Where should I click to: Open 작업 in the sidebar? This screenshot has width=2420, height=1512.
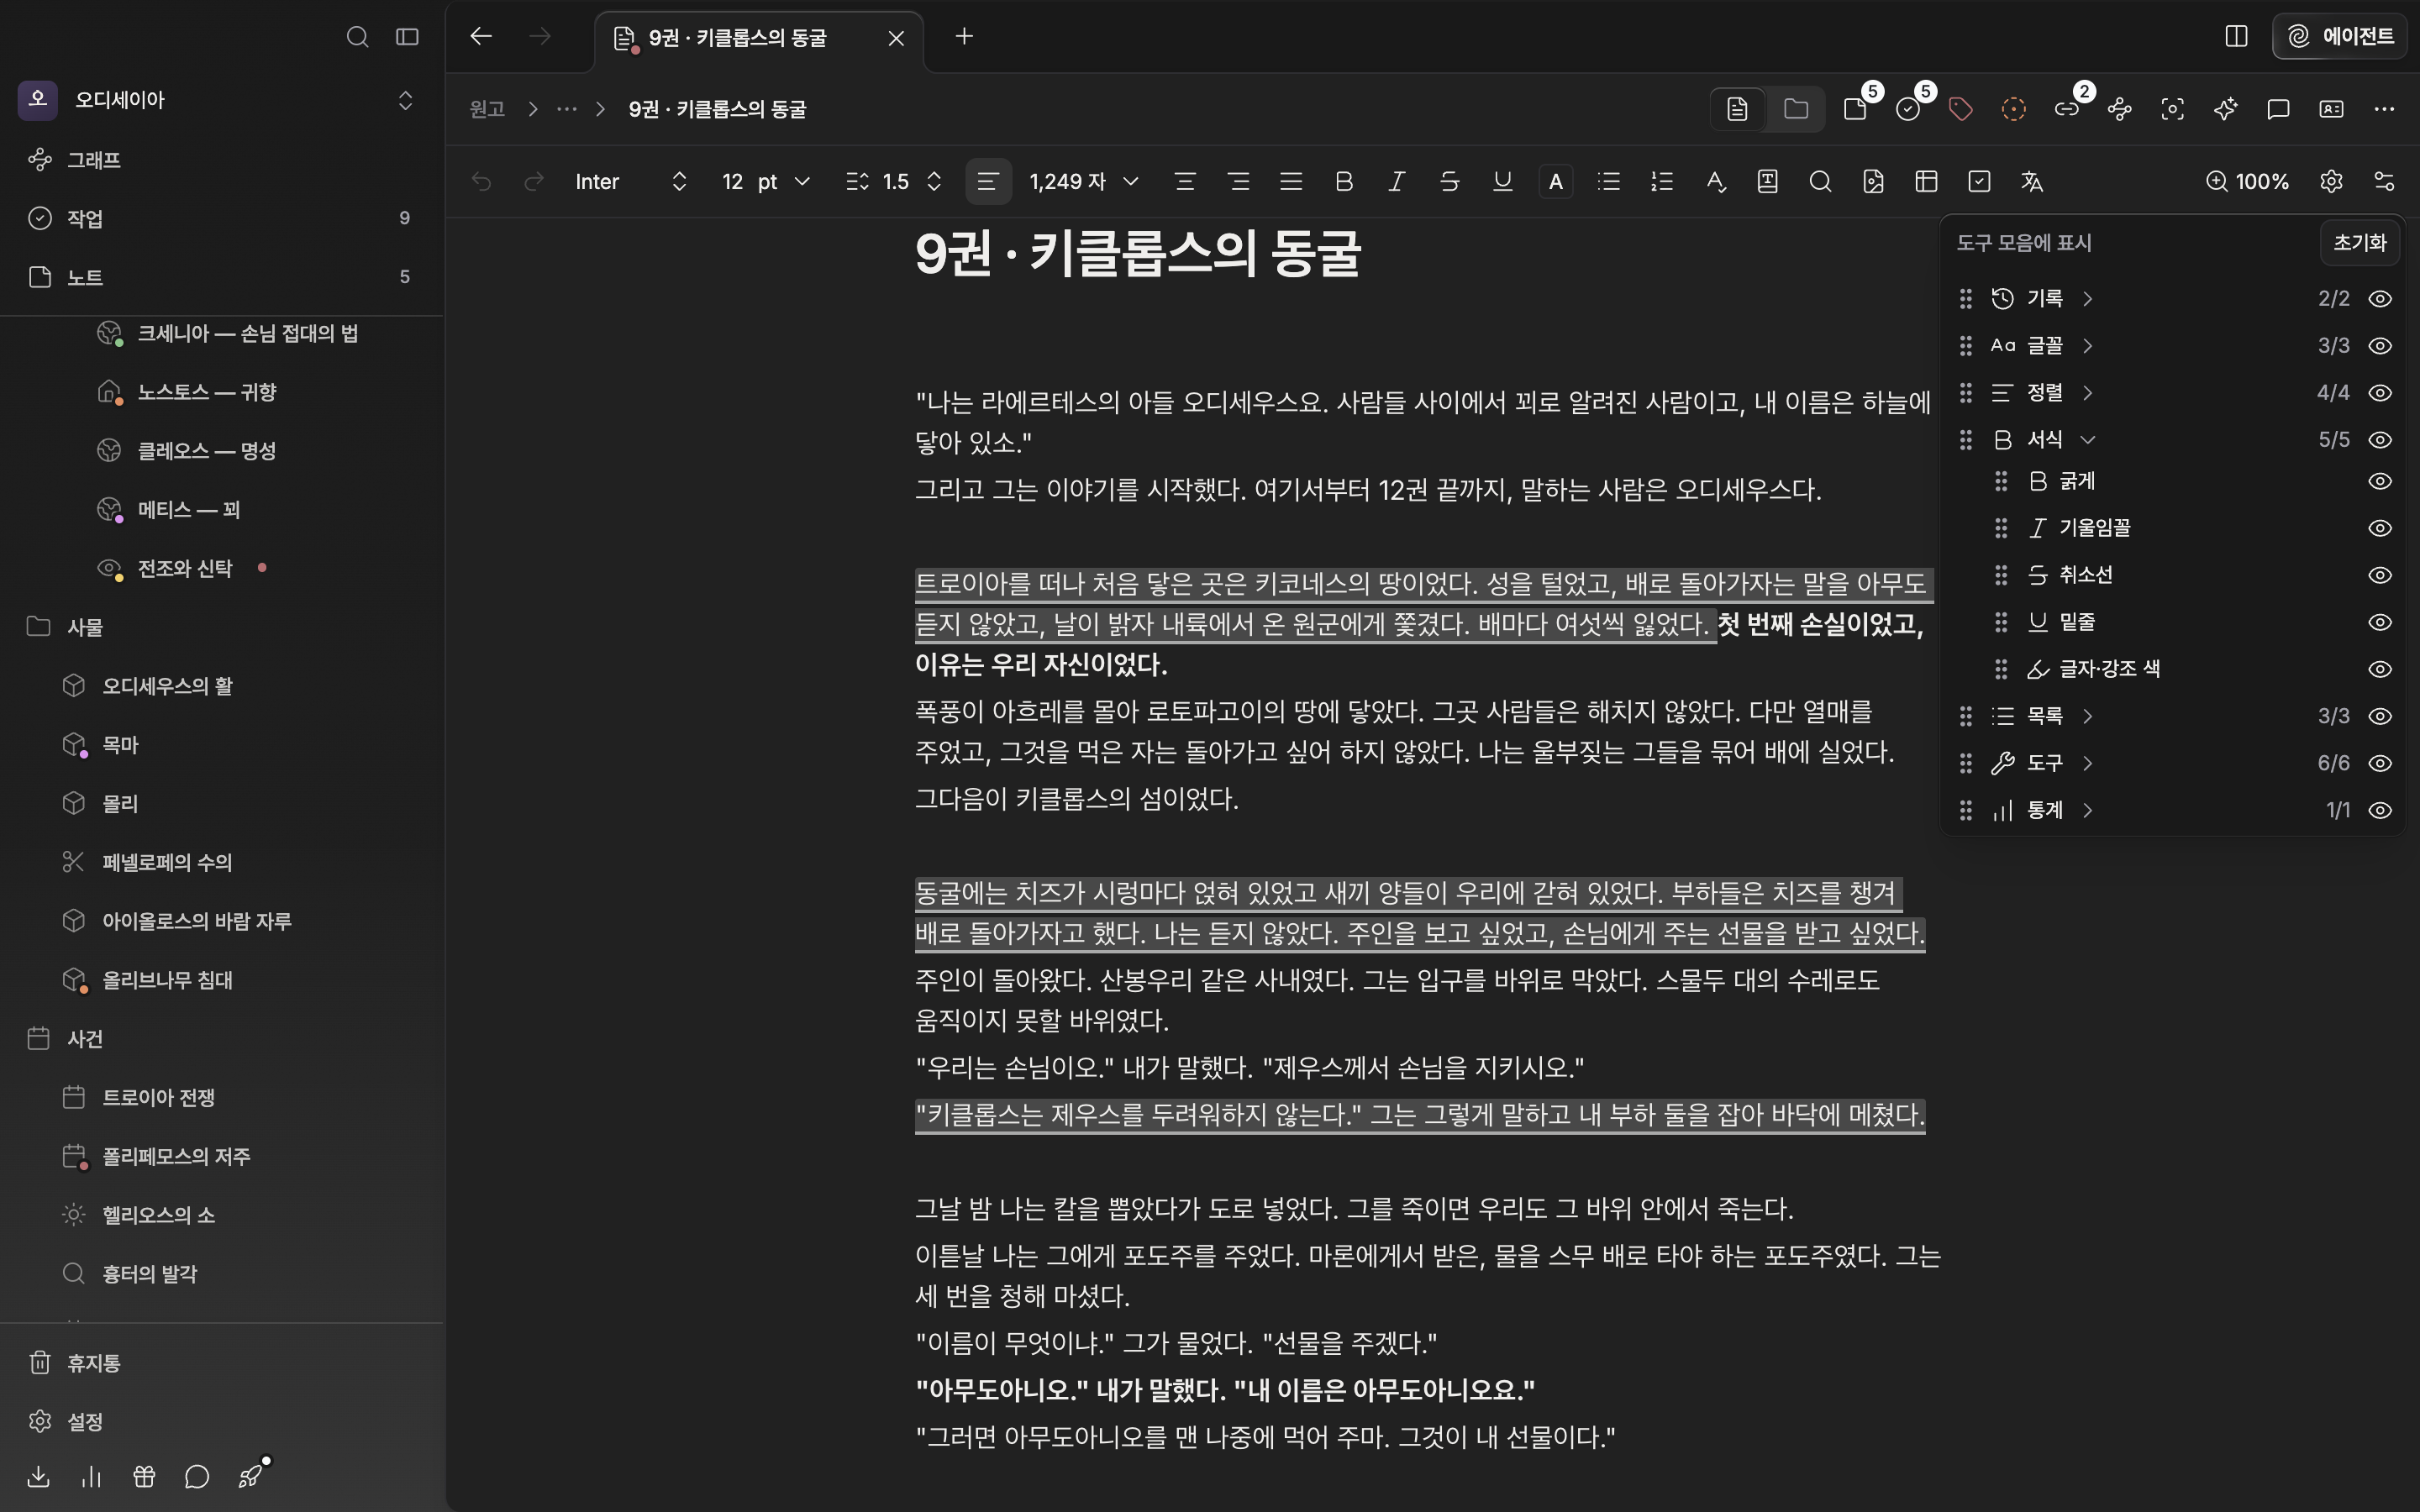click(x=221, y=218)
